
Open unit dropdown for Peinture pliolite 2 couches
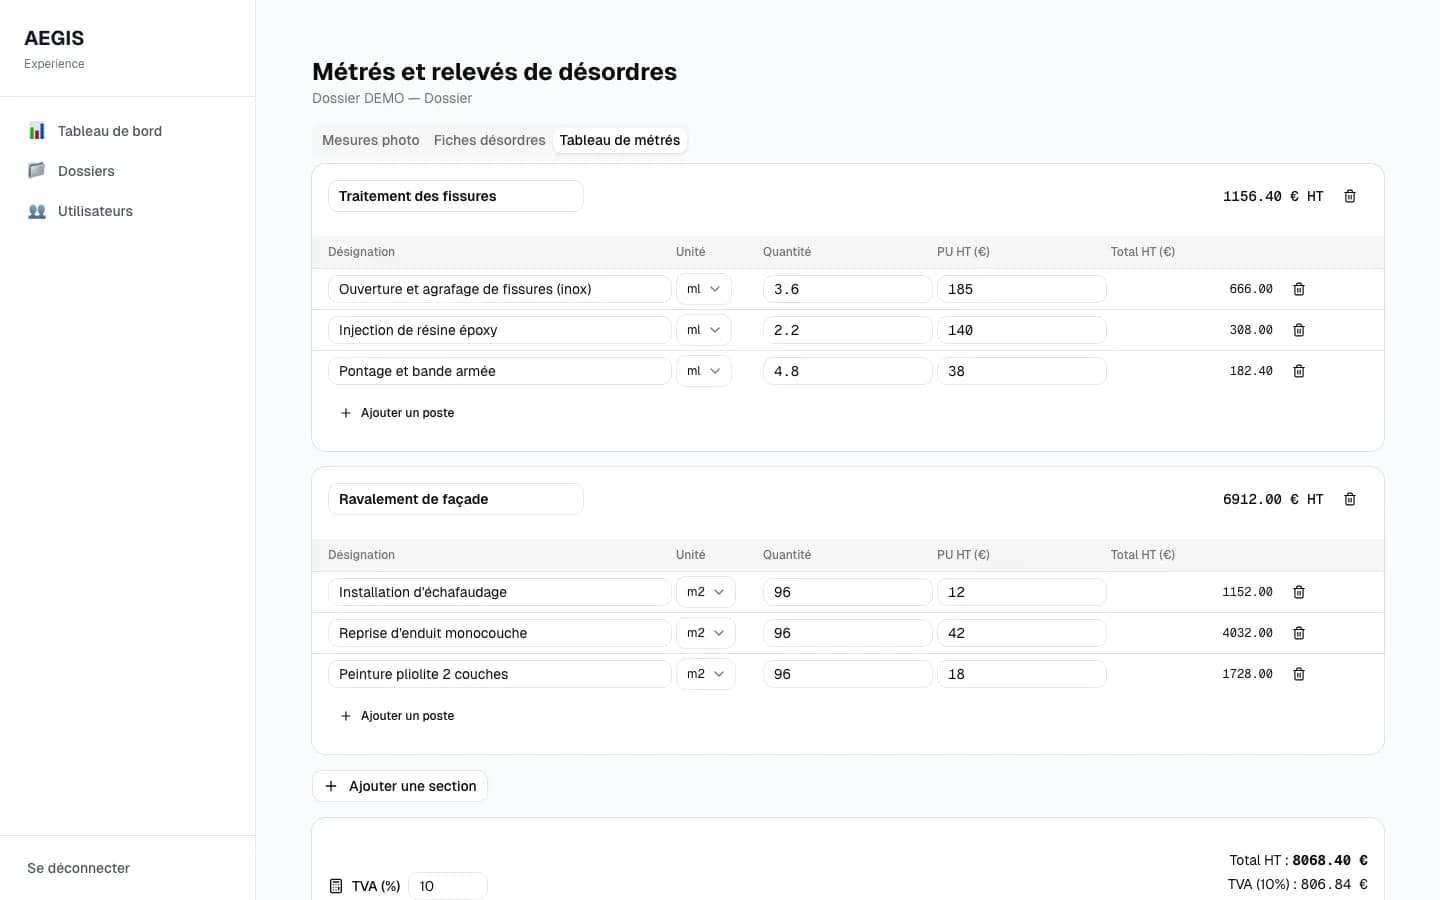(706, 674)
